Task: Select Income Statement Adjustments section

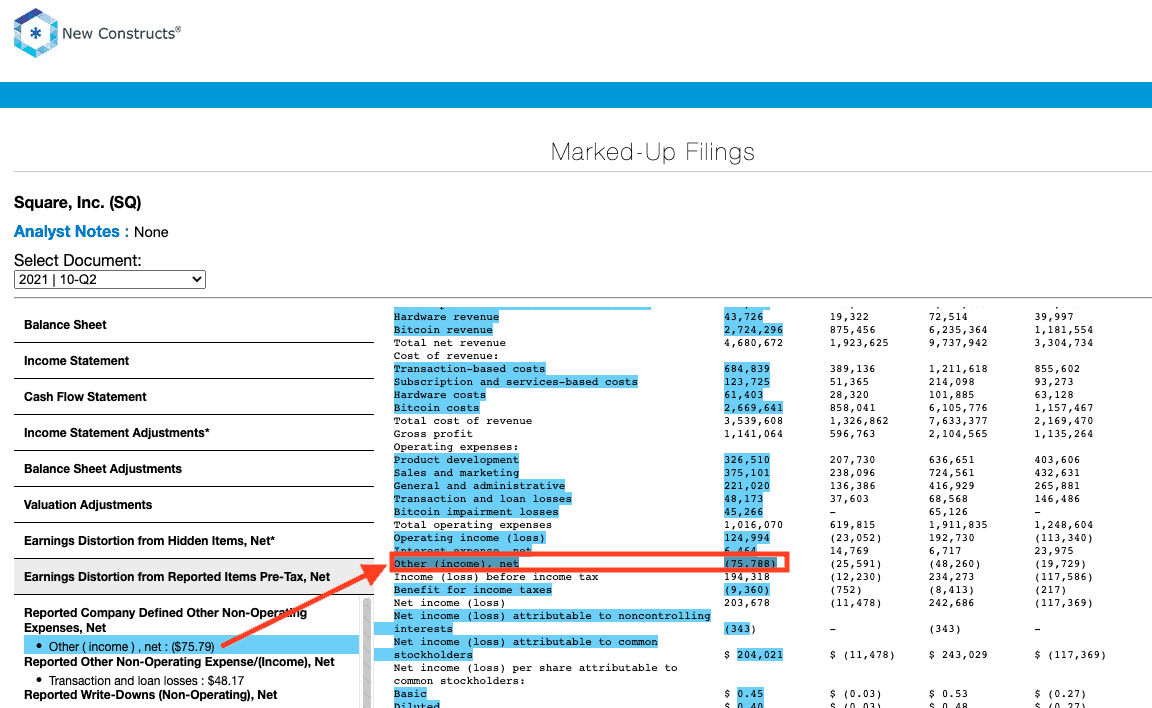Action: pyautogui.click(x=194, y=433)
